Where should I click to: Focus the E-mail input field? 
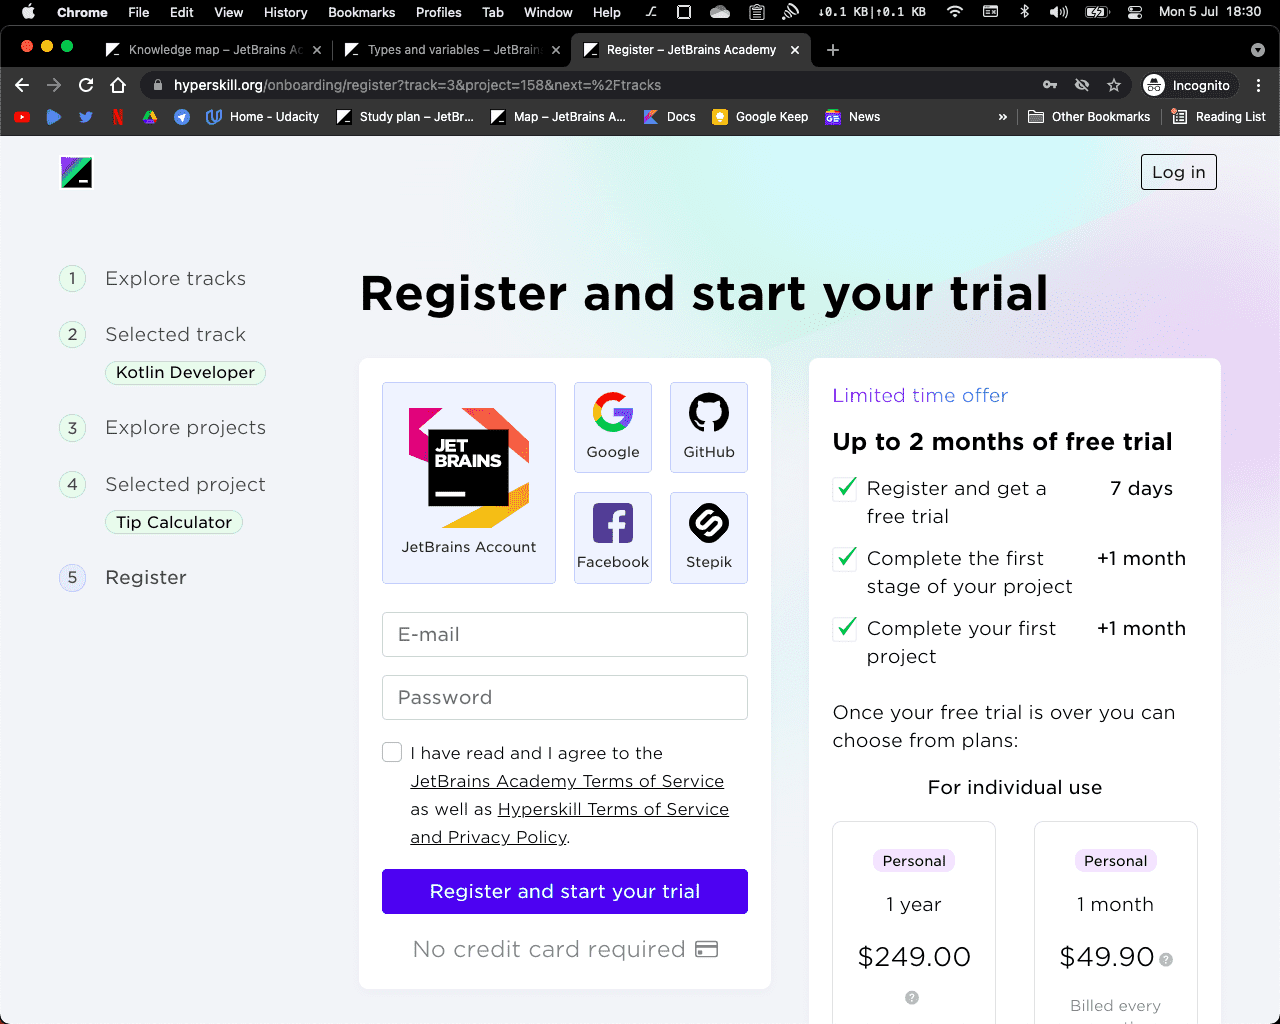pyautogui.click(x=565, y=634)
